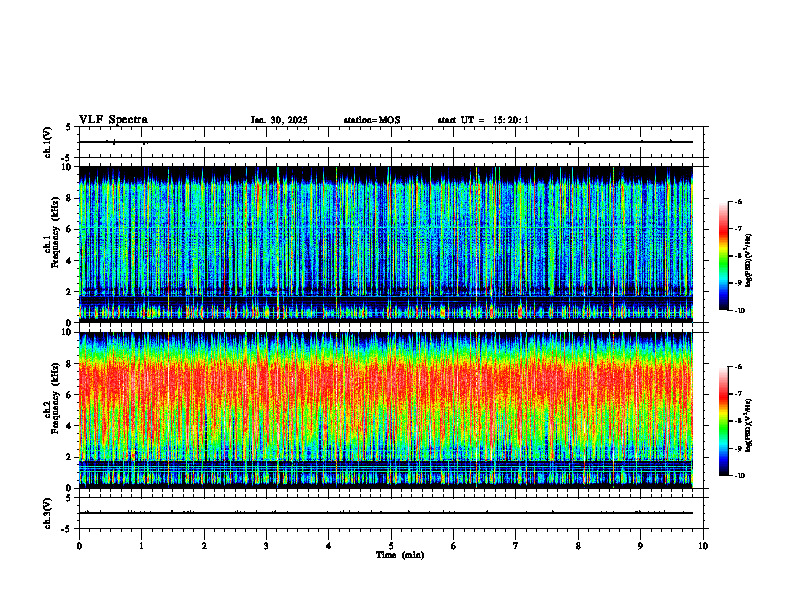Viewport: 792px width, 612px height.
Task: Click the "6" kHz tick on ch.2 axis
Action: [70, 395]
